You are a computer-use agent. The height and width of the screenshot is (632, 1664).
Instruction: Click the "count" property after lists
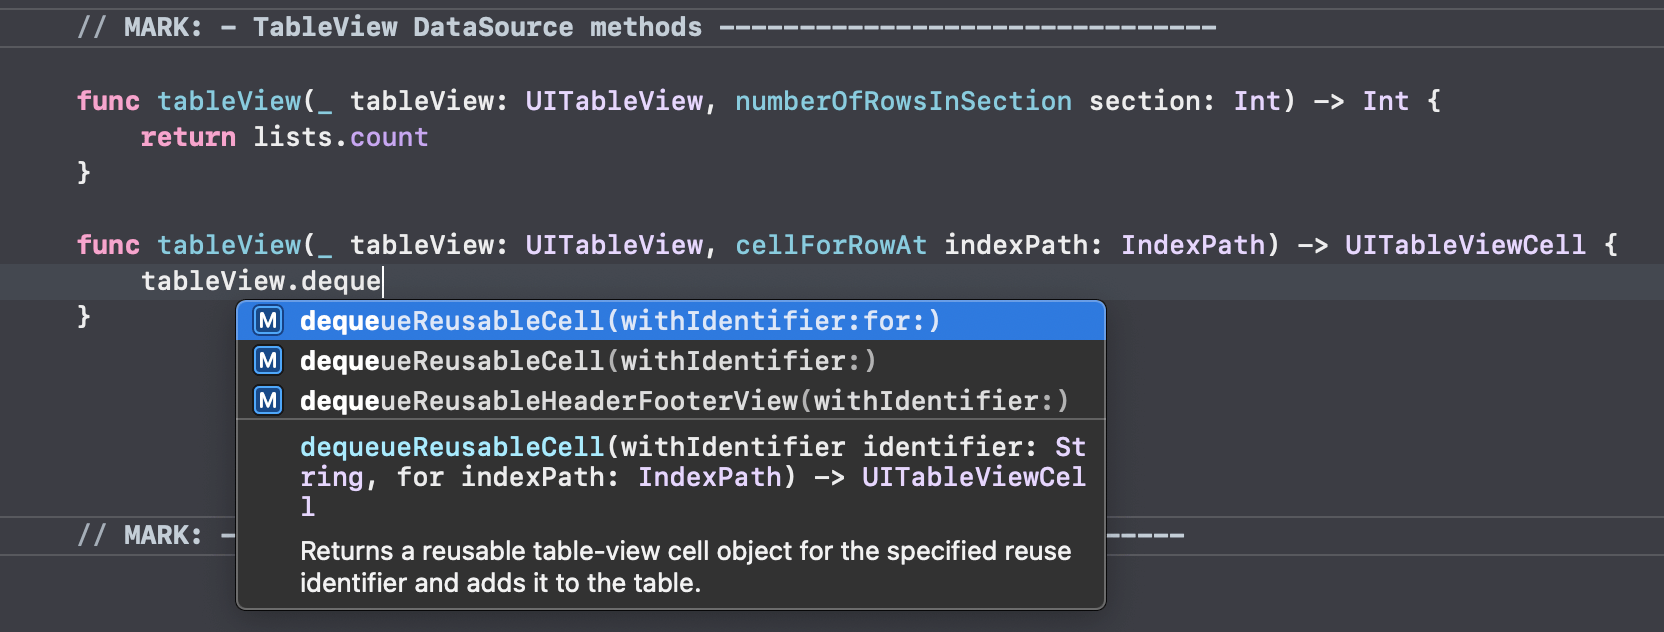[389, 137]
